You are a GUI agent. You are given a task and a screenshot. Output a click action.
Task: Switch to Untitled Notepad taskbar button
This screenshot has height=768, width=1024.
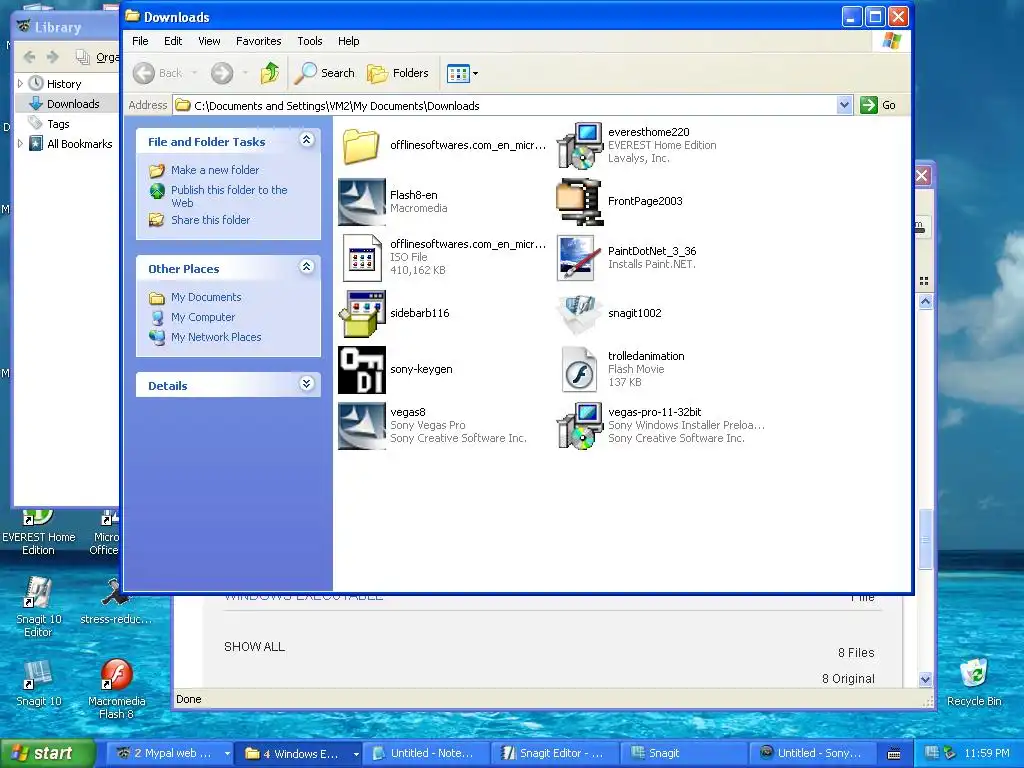(x=426, y=753)
